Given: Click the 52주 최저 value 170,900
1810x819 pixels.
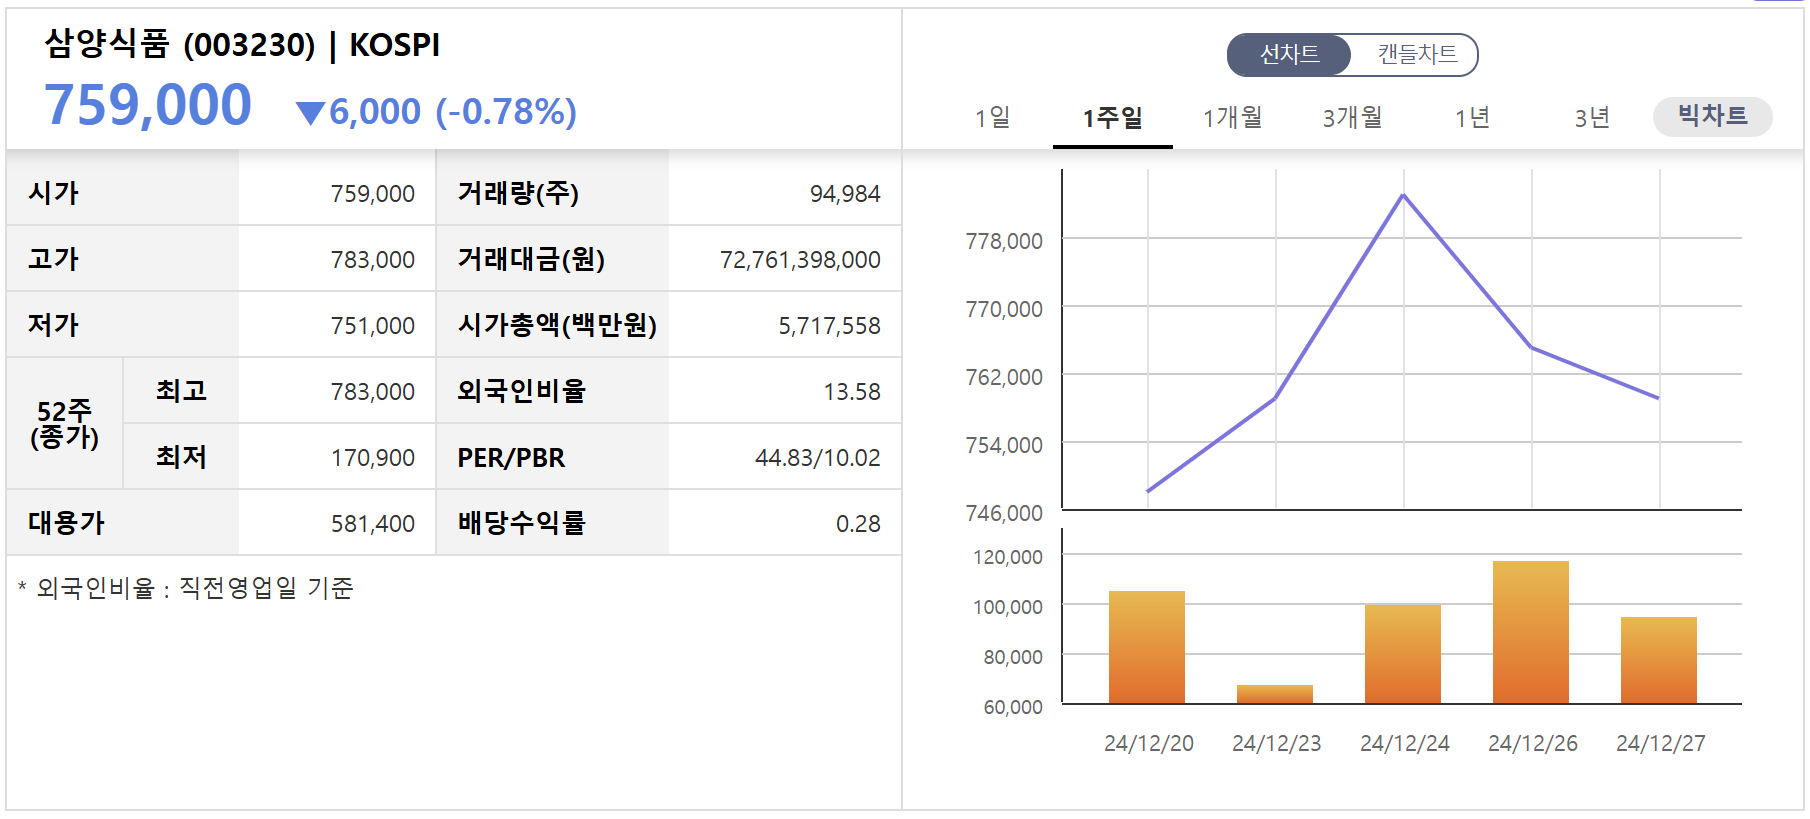Looking at the screenshot, I should (373, 458).
